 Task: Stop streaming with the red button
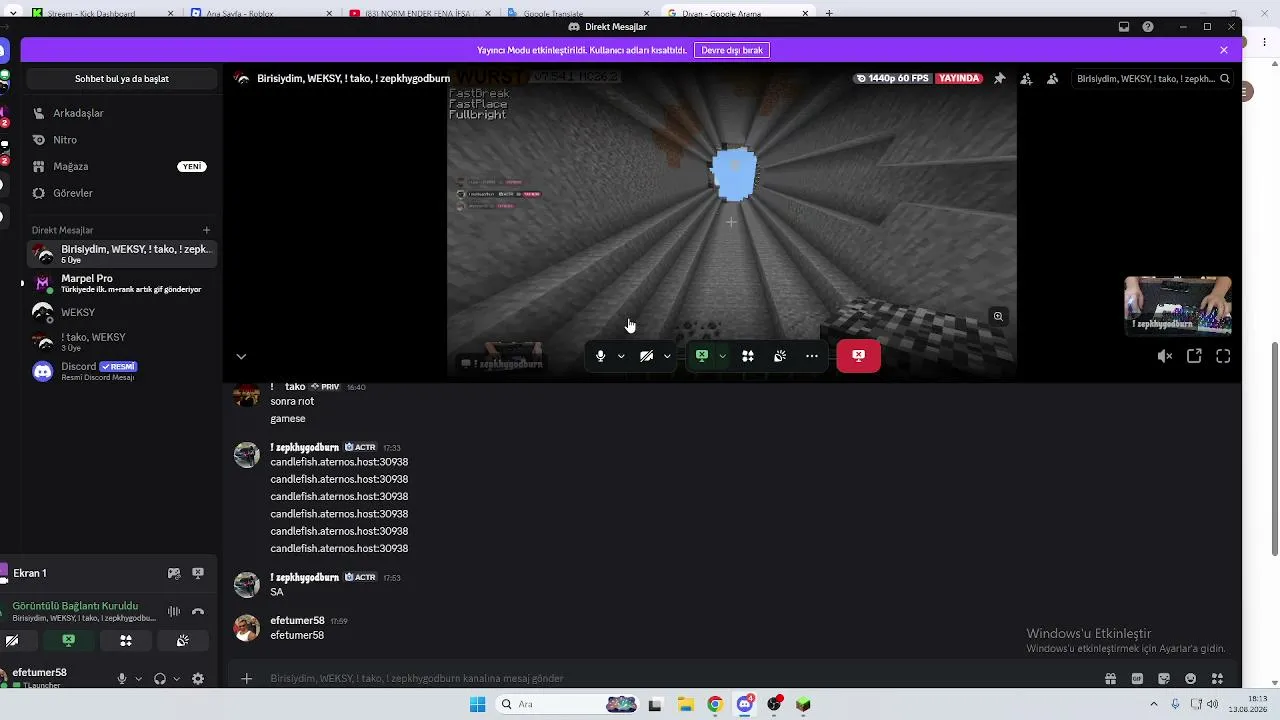pos(858,356)
